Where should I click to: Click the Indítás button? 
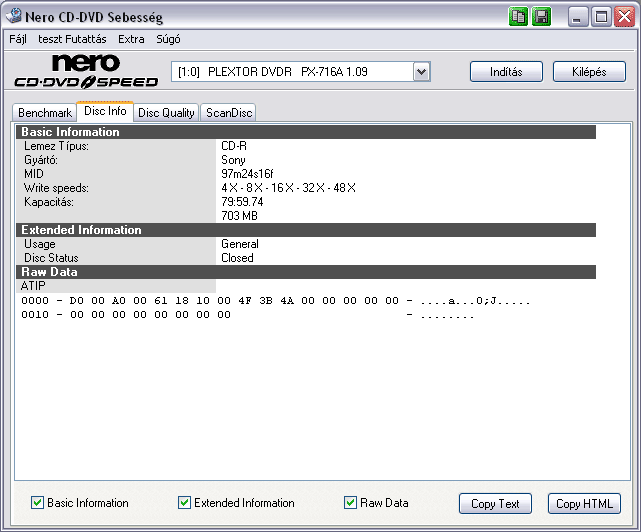coord(506,72)
